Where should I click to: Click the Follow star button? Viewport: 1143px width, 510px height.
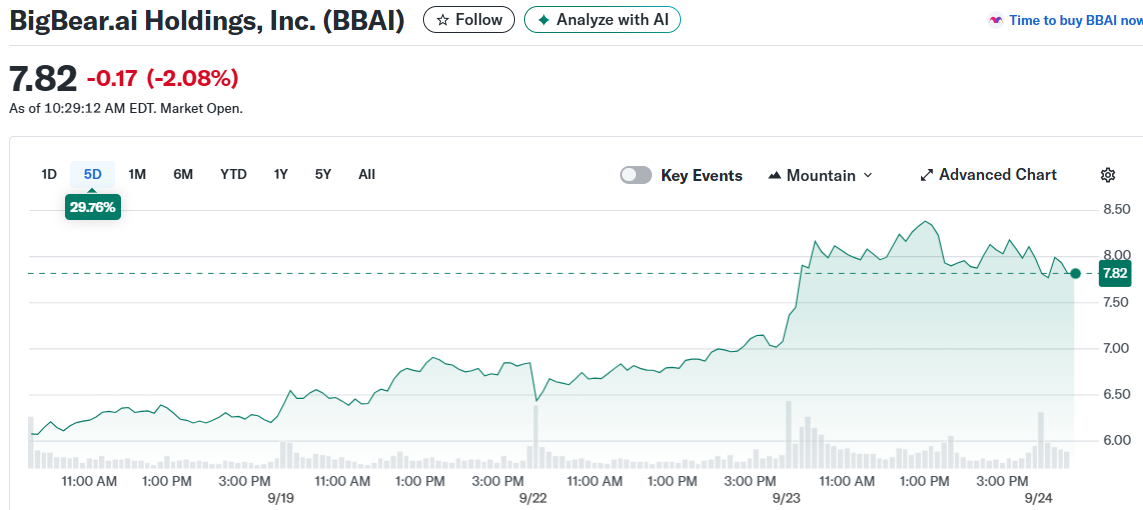click(x=469, y=20)
